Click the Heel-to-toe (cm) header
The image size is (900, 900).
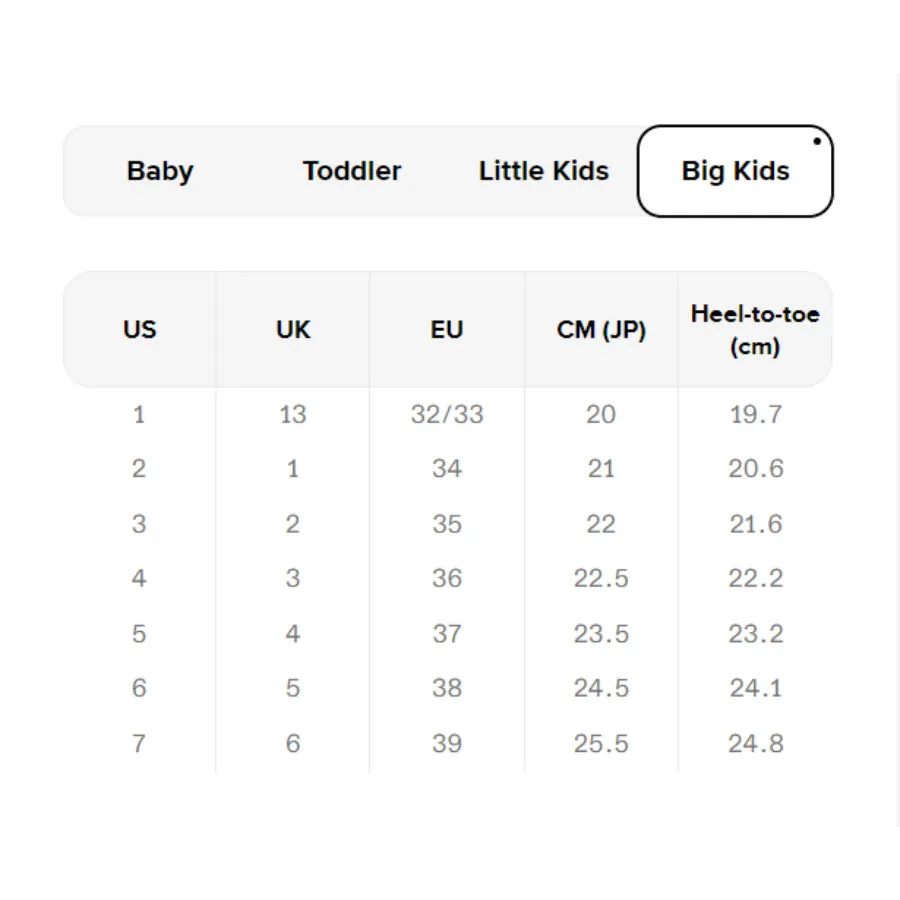pyautogui.click(x=755, y=329)
